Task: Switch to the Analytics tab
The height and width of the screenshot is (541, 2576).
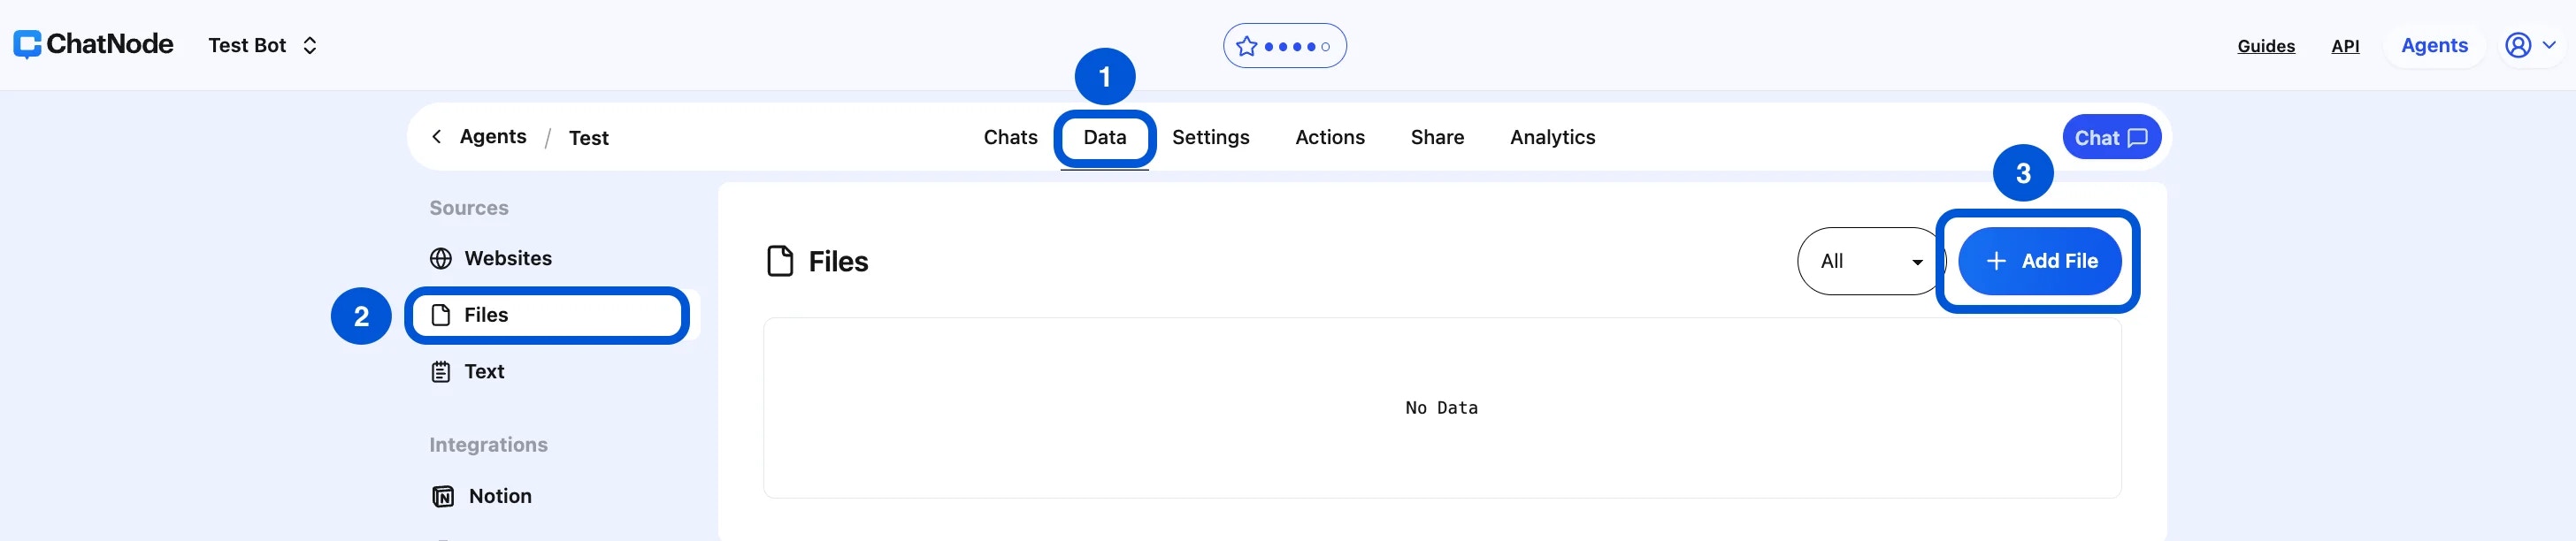Action: [1552, 137]
